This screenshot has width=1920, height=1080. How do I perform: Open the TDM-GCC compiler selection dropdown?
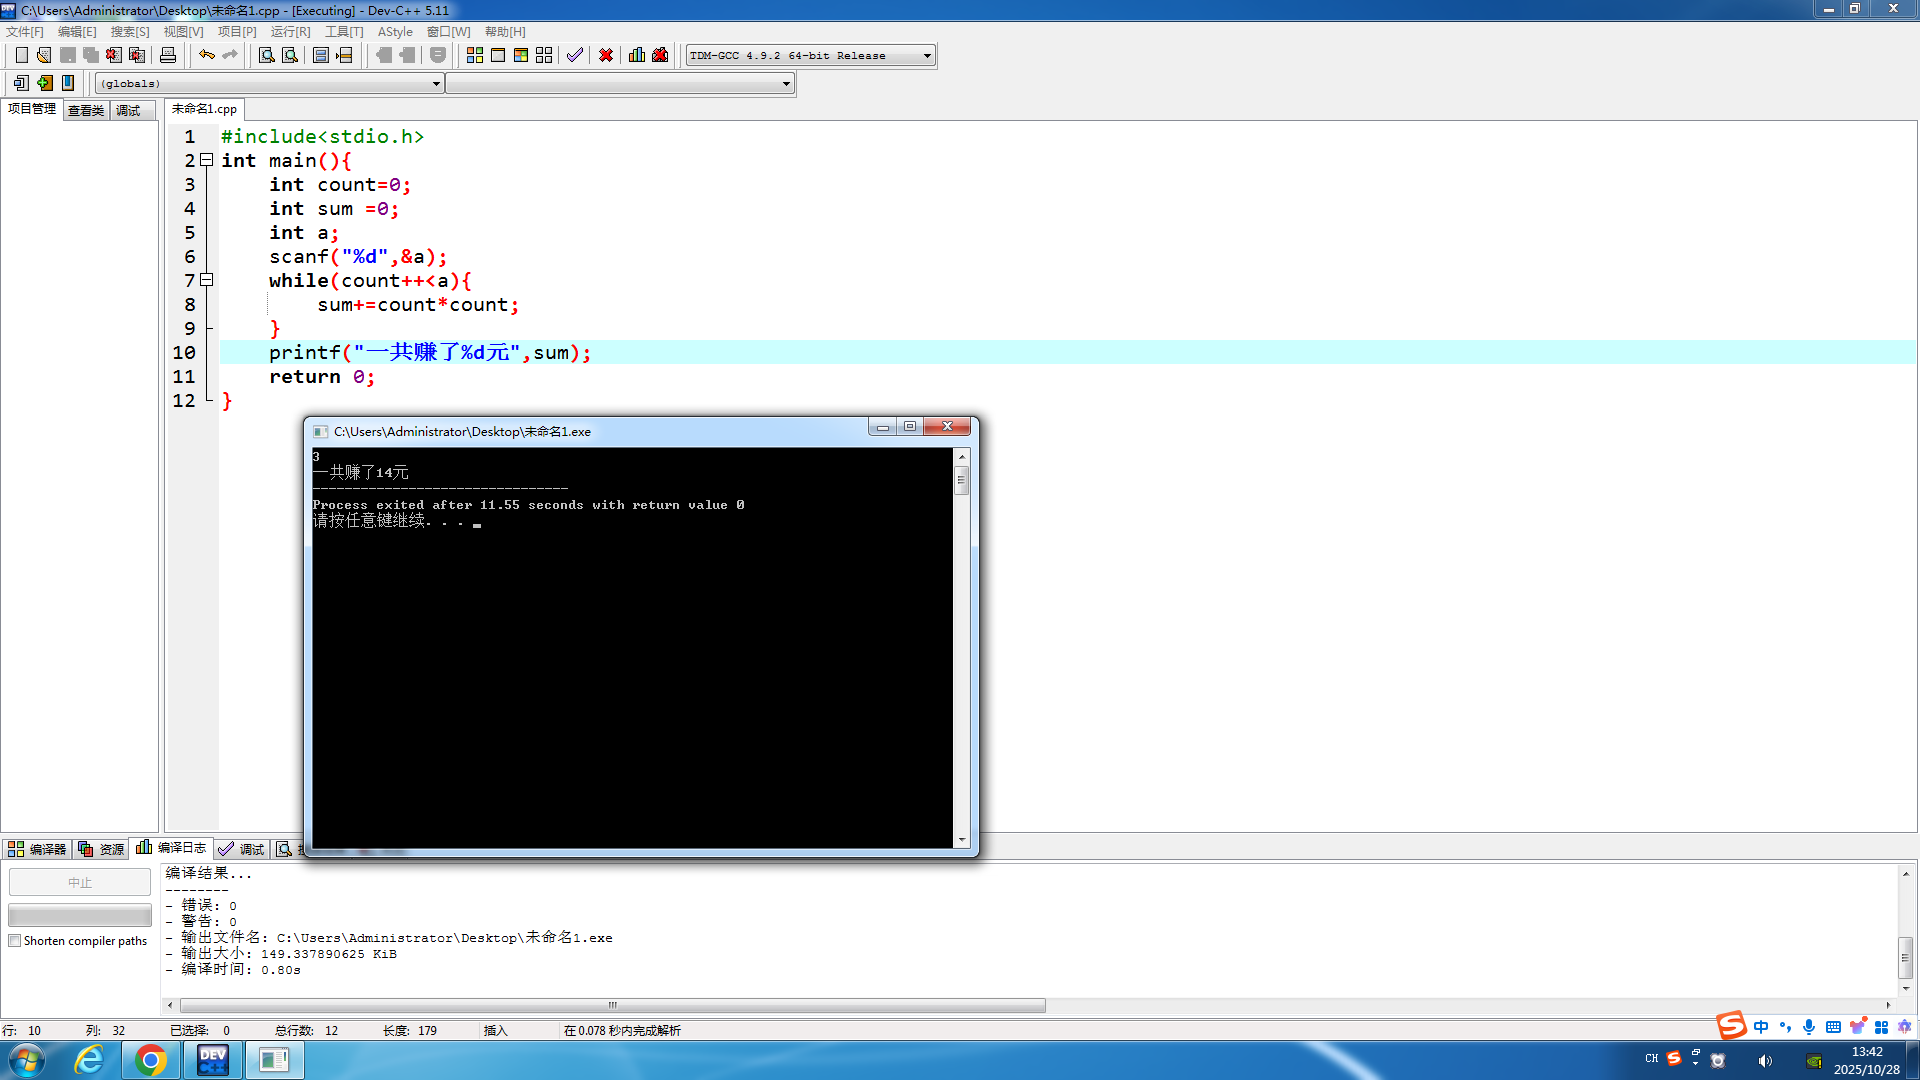tap(927, 56)
